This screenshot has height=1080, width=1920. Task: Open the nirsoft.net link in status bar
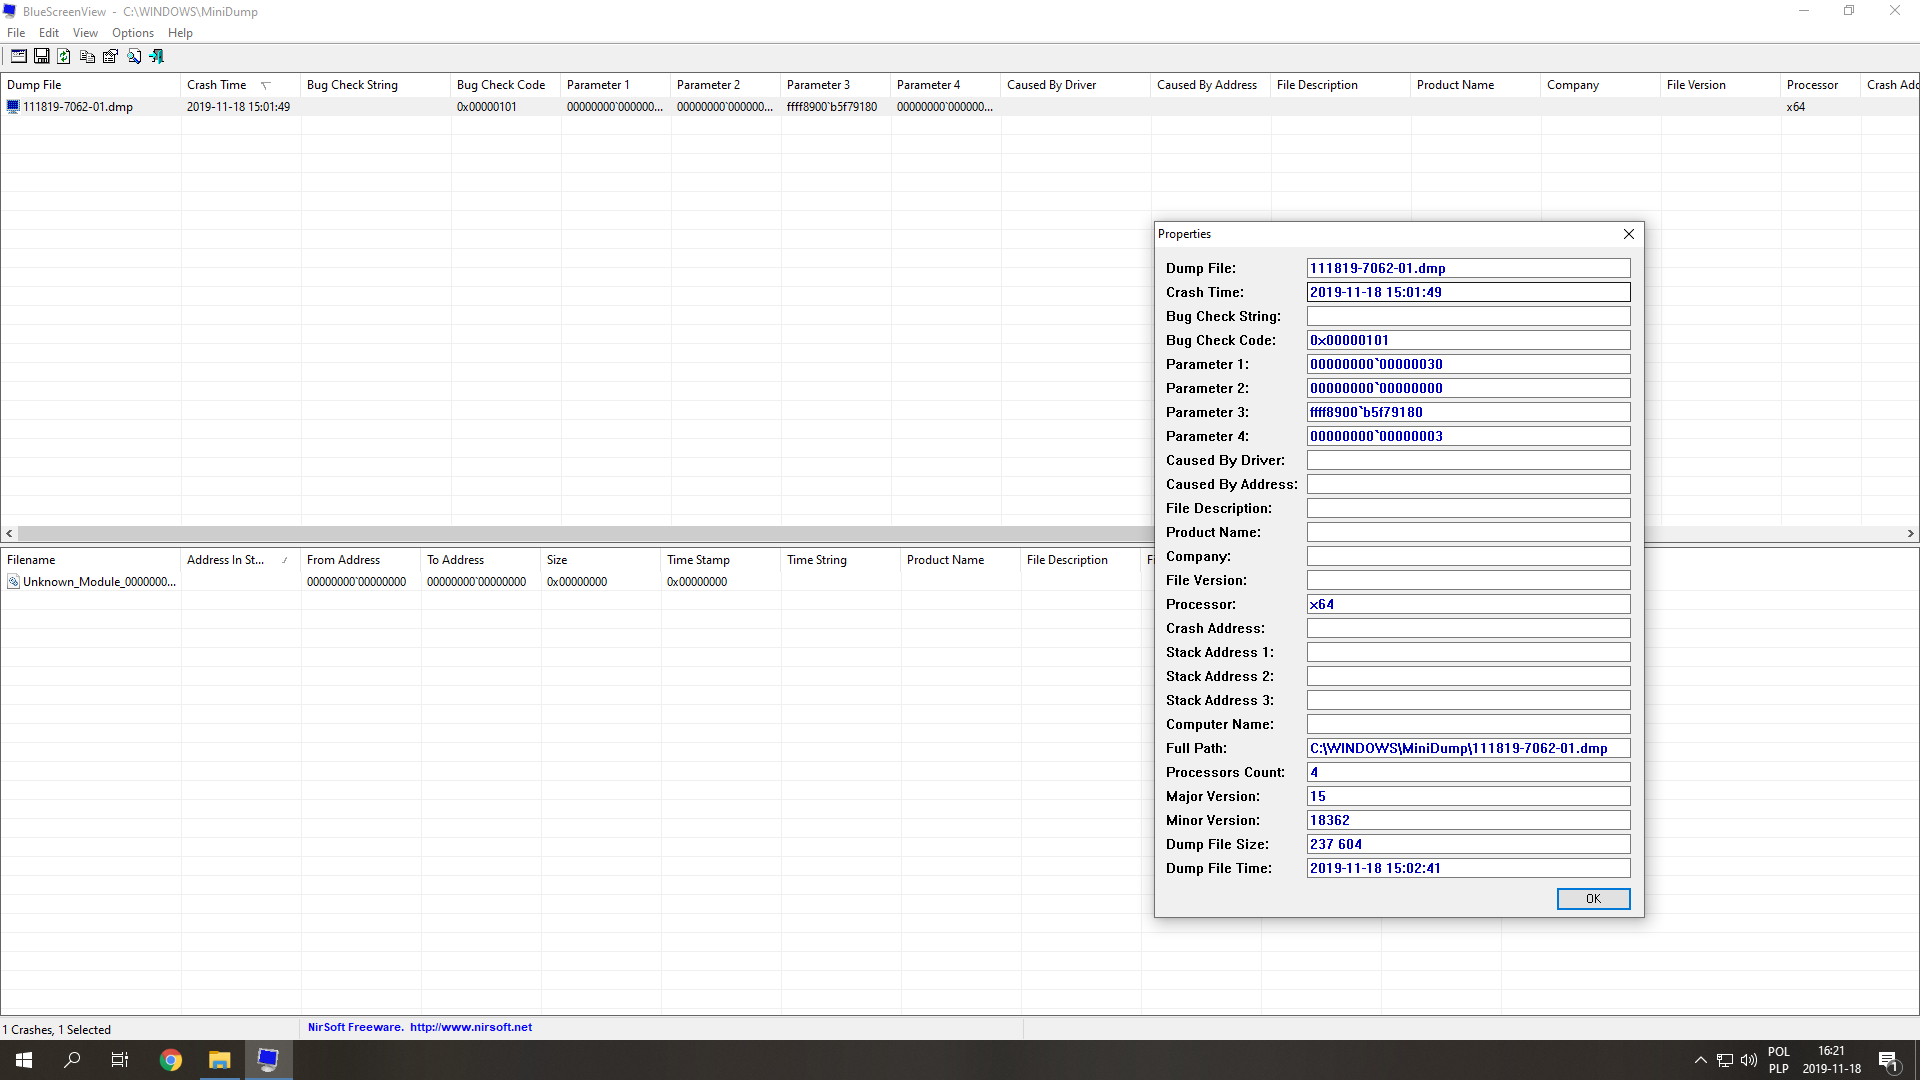[x=470, y=1027]
